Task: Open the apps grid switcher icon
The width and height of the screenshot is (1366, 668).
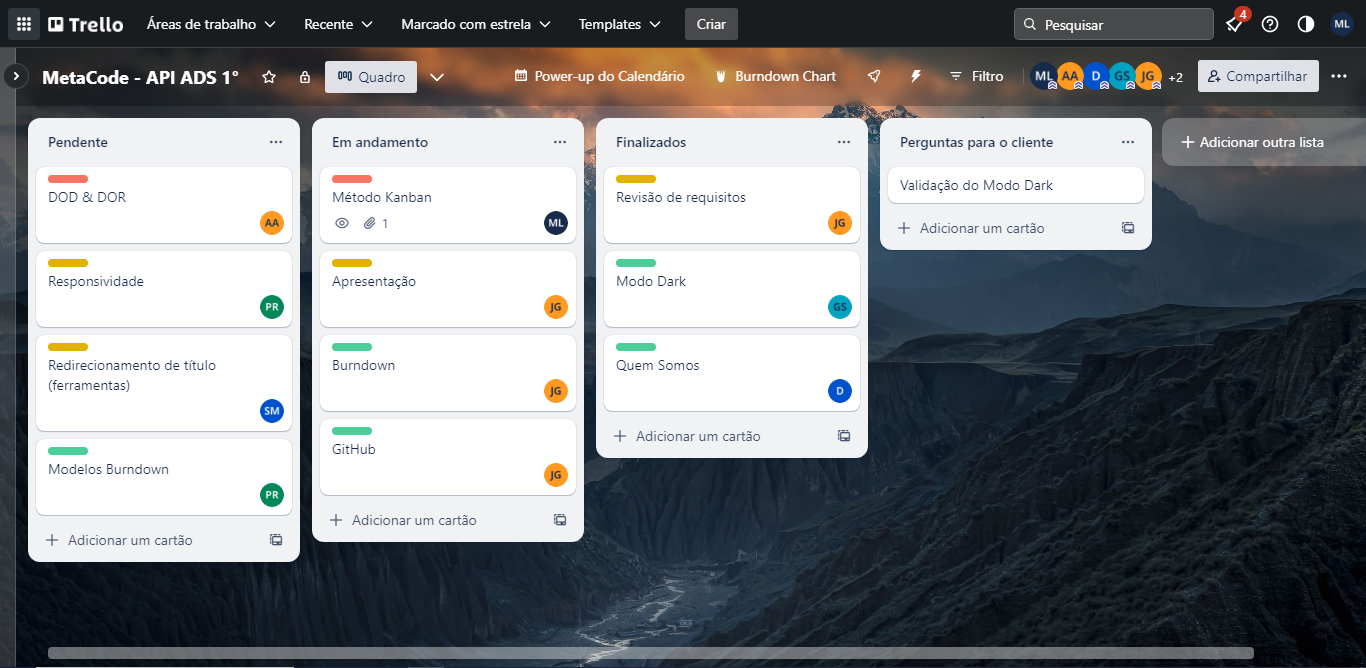Action: [24, 24]
